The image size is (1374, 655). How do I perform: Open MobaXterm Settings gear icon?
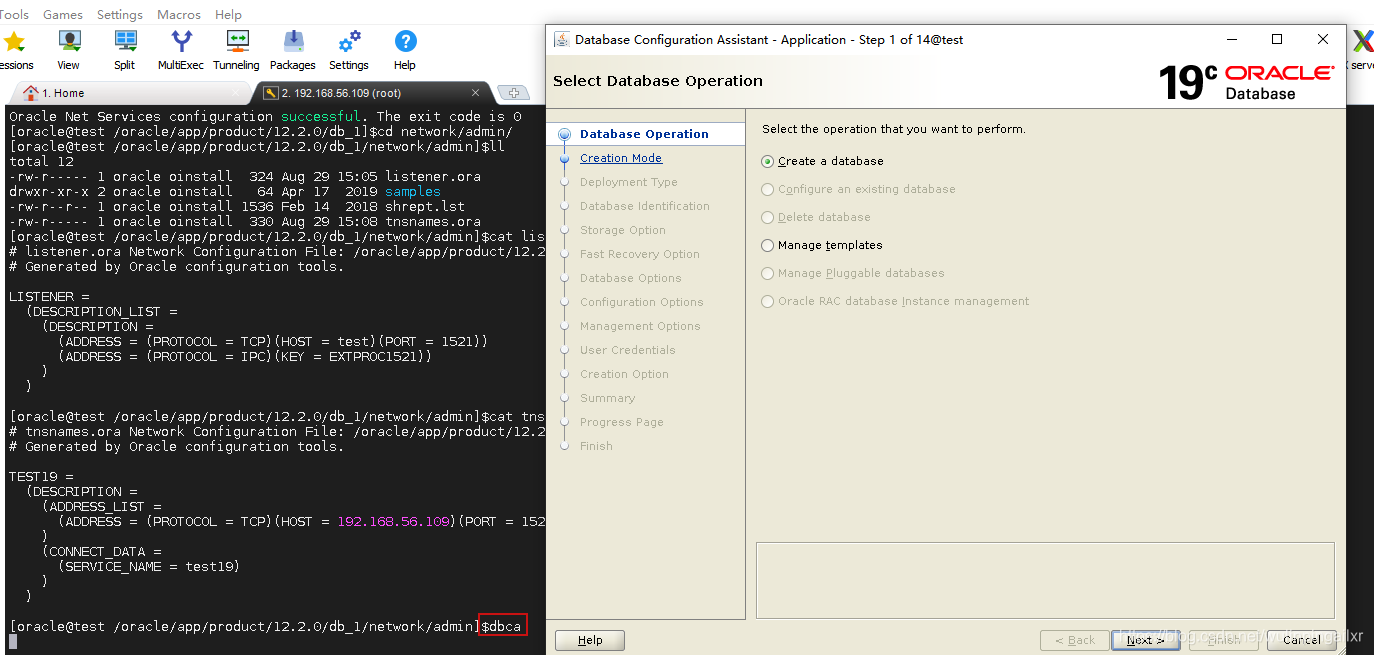(349, 49)
